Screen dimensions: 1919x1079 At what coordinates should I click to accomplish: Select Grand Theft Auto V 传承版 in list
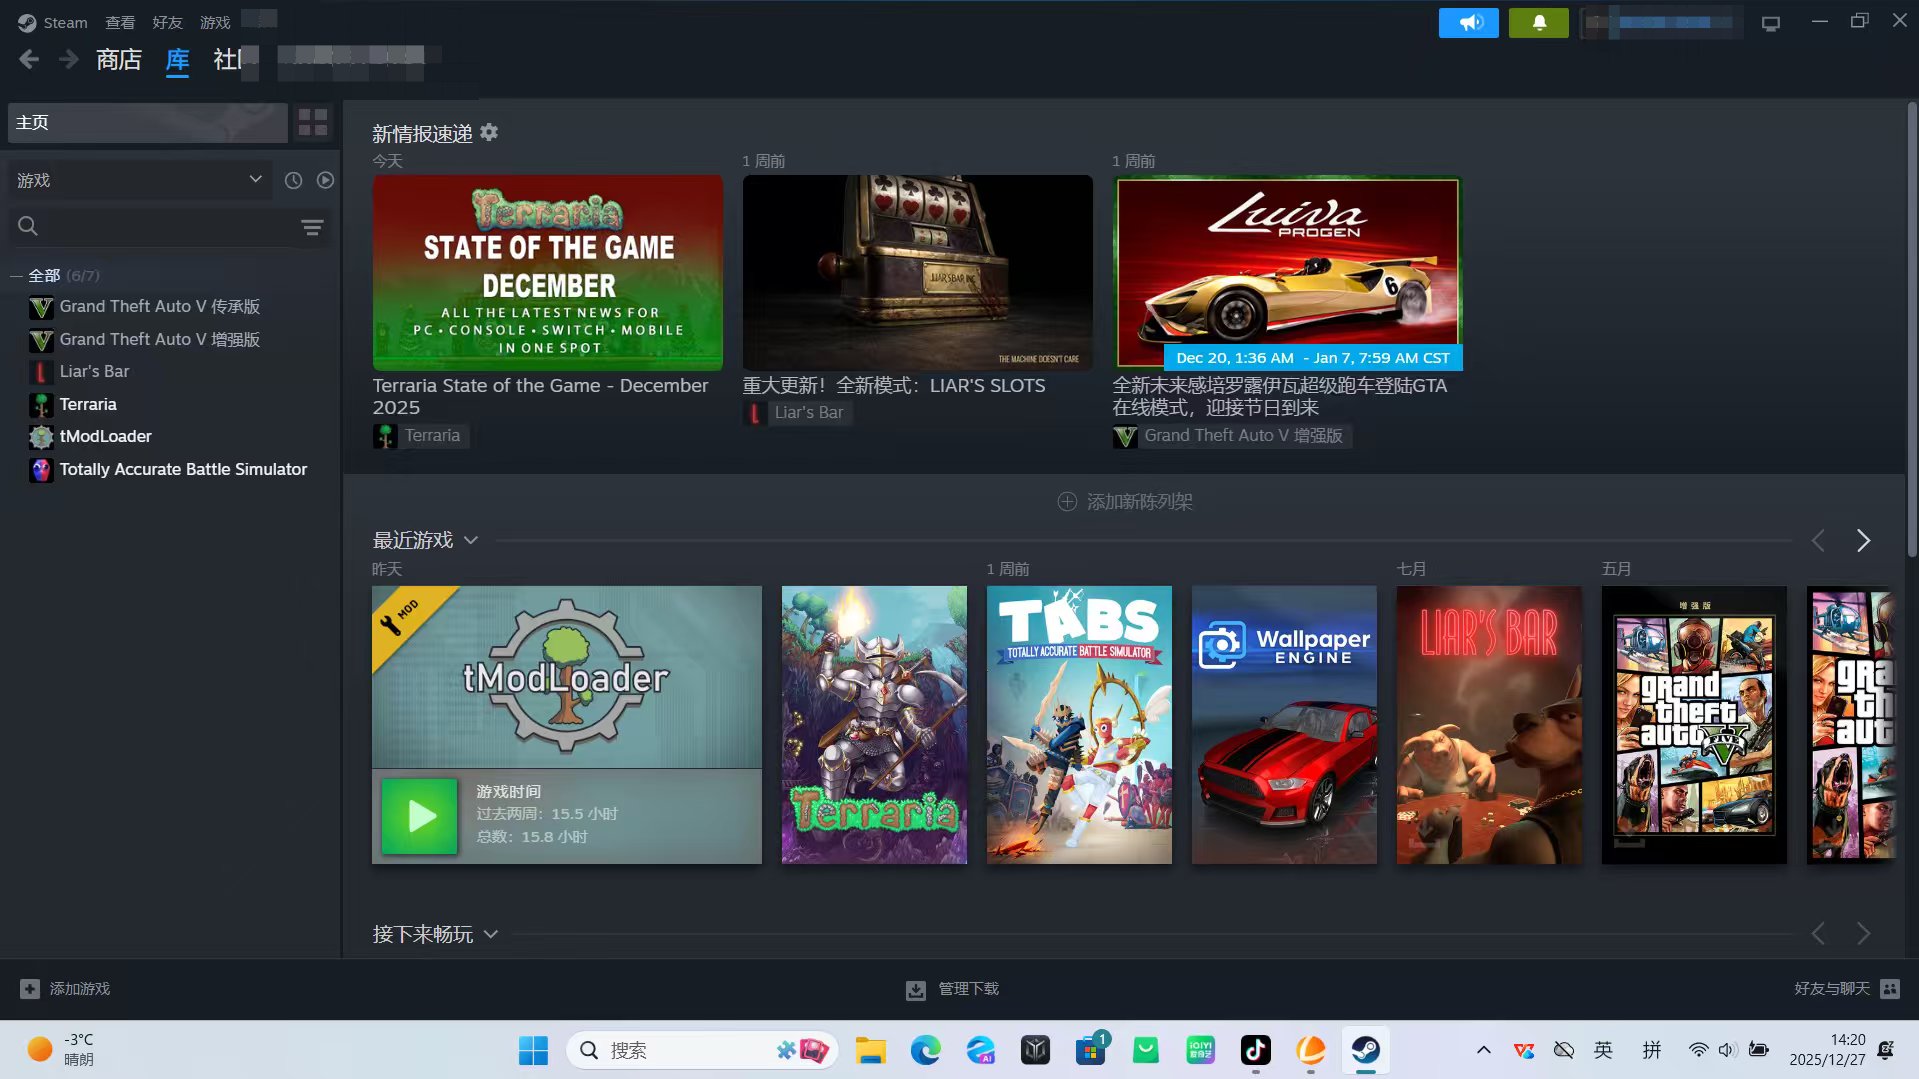tap(159, 307)
